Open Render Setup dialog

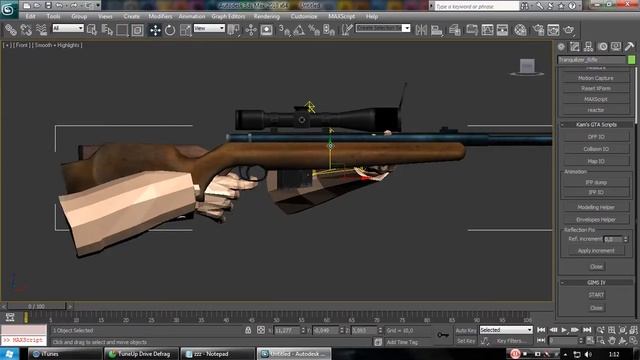coord(538,30)
